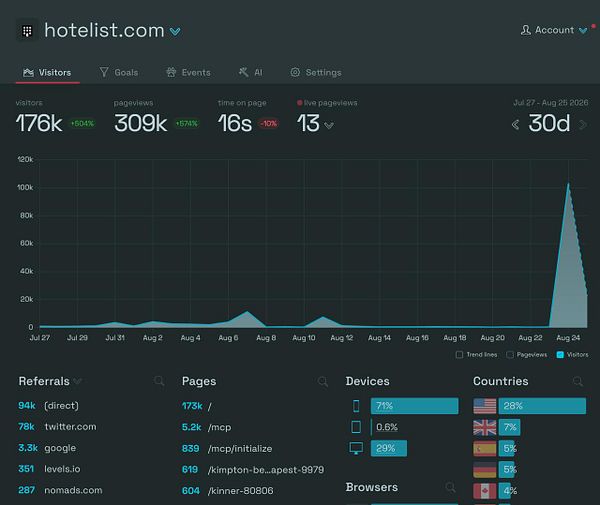Click the 29% desktop devices bar
The height and width of the screenshot is (505, 600).
pos(389,448)
